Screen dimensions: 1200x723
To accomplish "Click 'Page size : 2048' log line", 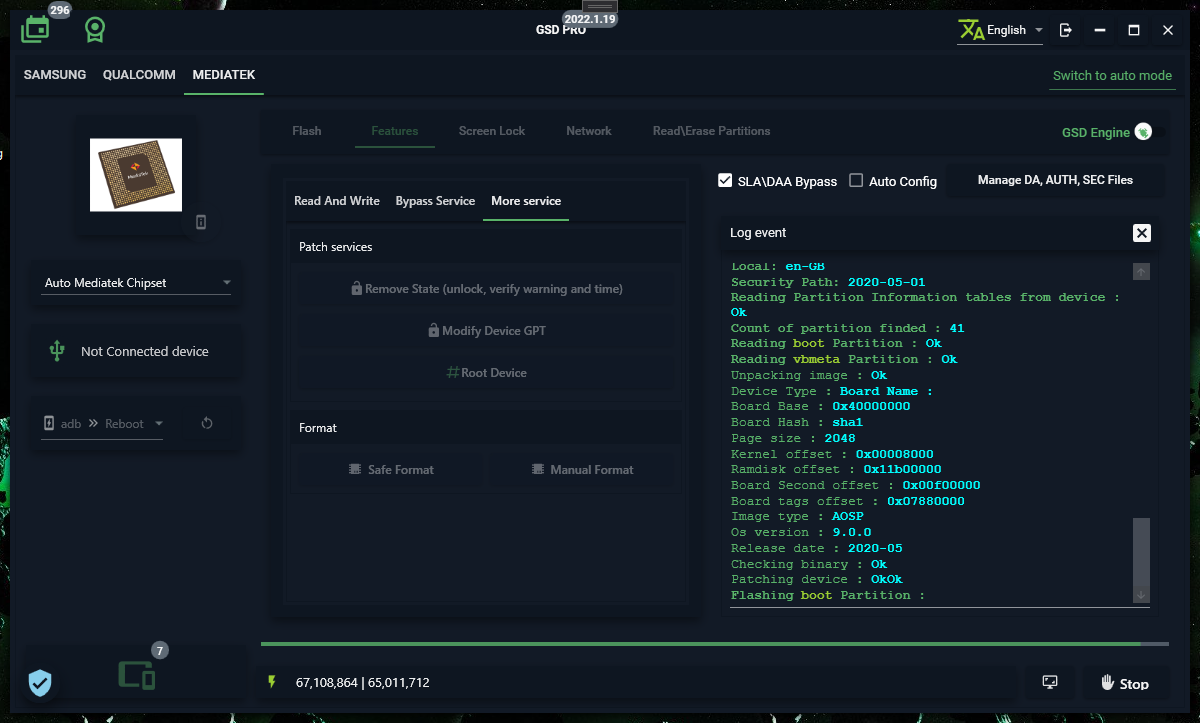I will [793, 438].
